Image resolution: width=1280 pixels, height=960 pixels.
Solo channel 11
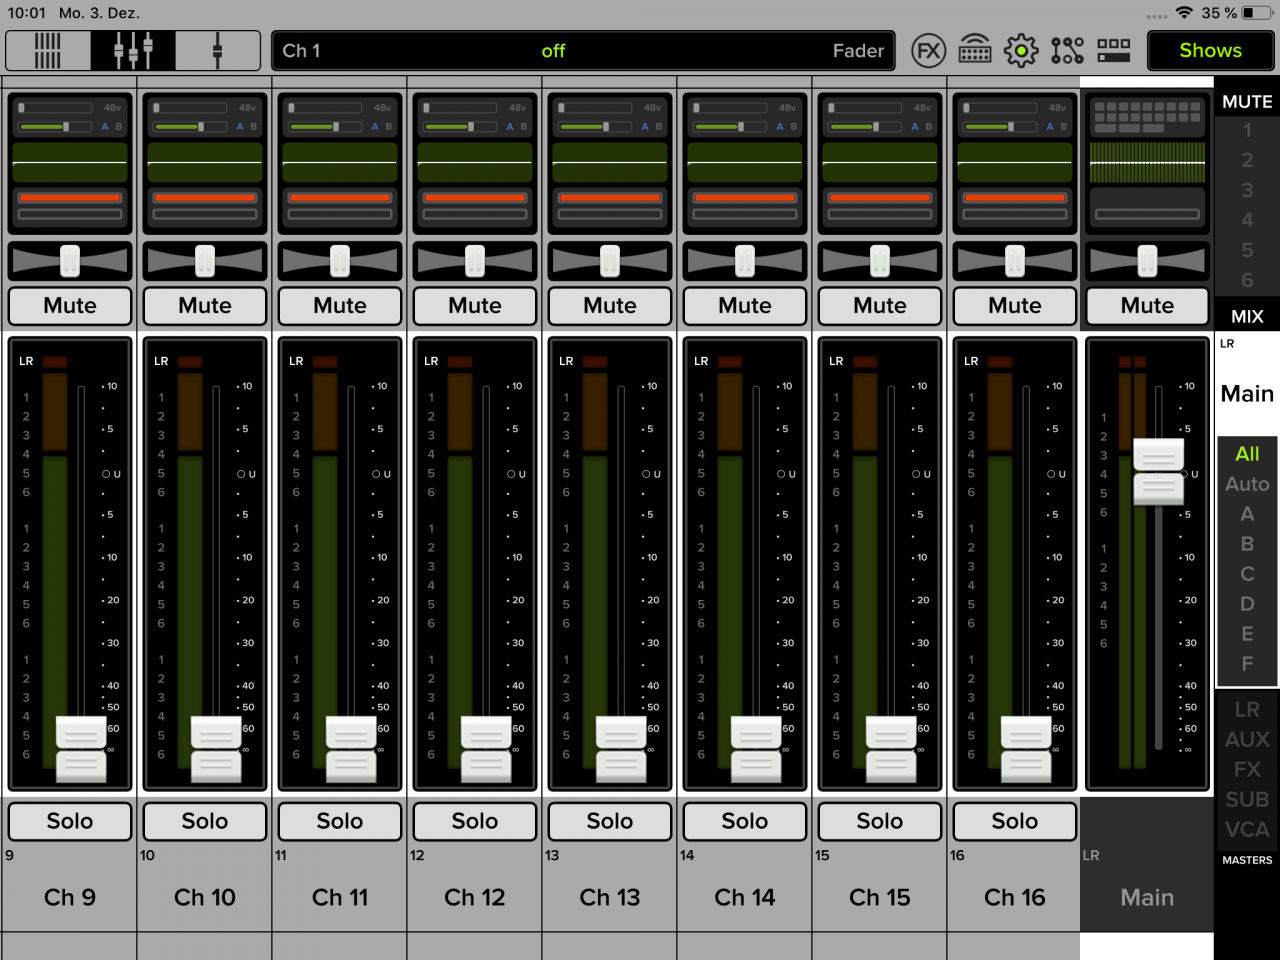coord(340,821)
